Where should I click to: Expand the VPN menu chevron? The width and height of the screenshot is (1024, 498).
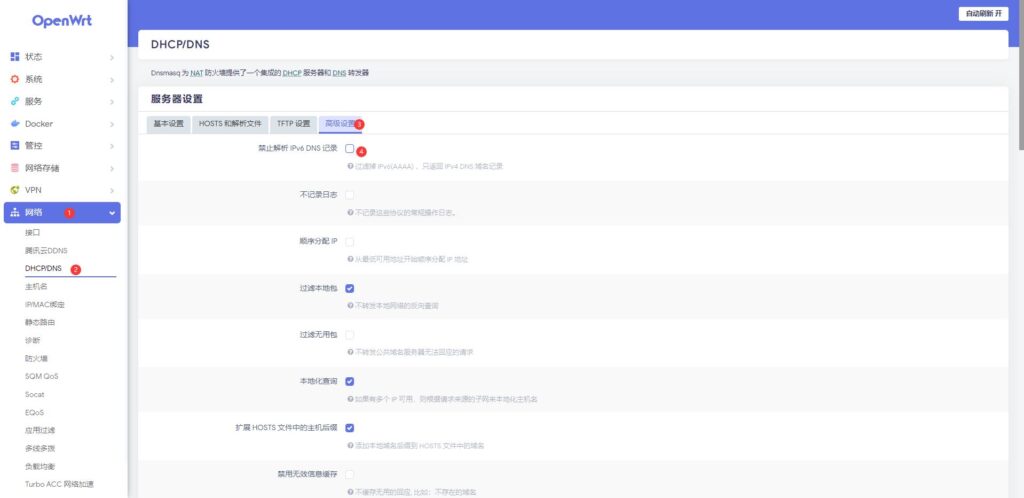112,191
